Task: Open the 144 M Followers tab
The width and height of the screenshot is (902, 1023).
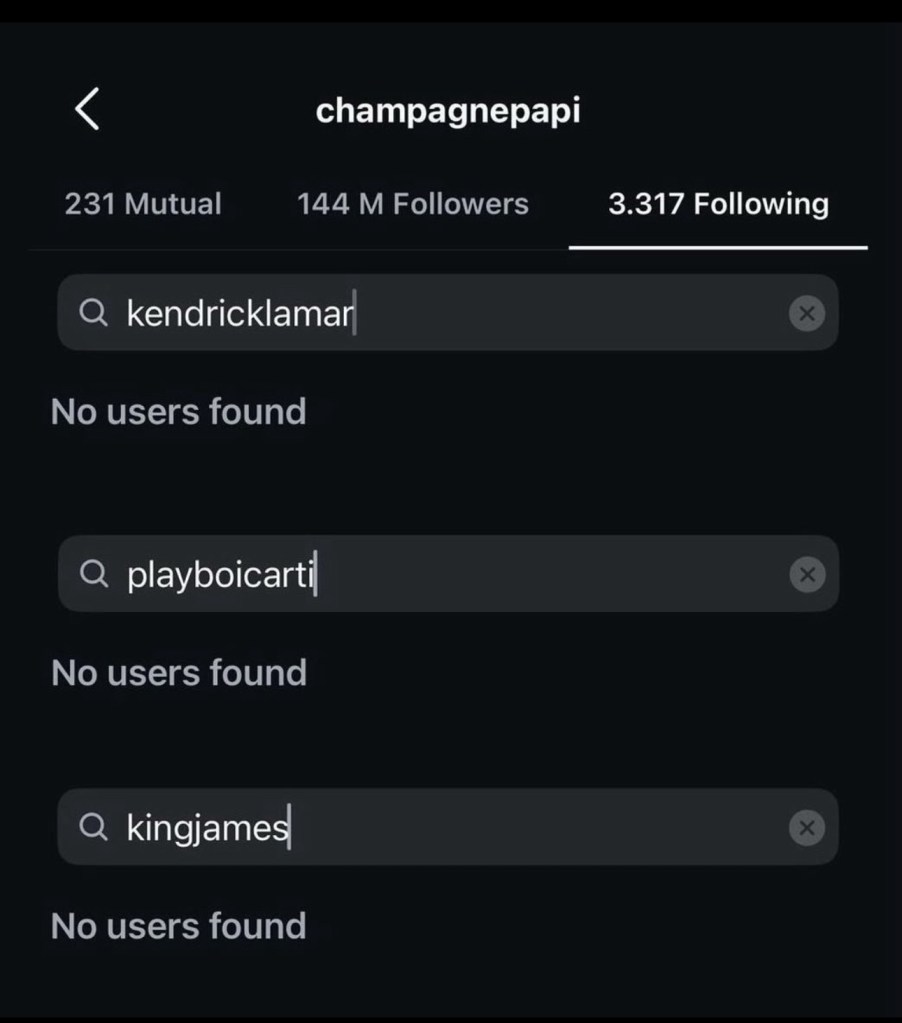Action: coord(412,204)
